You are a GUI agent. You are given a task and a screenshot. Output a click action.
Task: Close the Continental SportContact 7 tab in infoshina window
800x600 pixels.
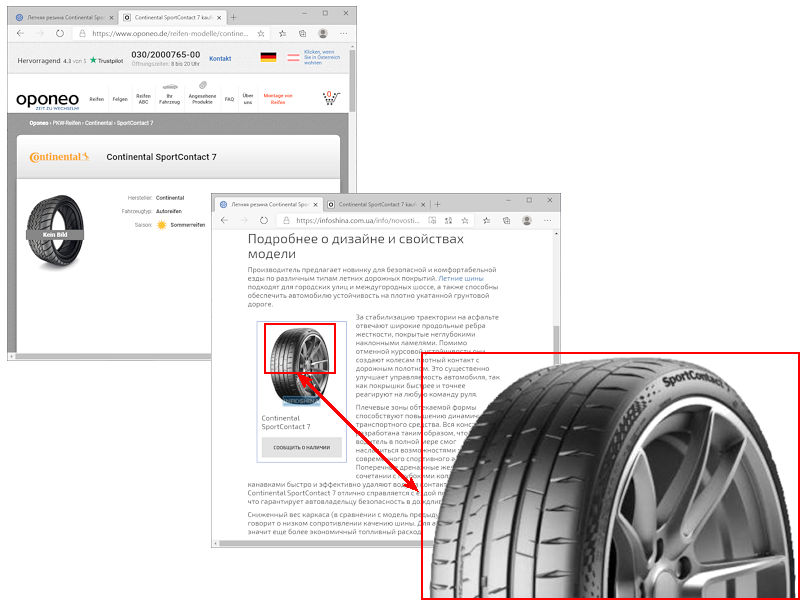[423, 205]
